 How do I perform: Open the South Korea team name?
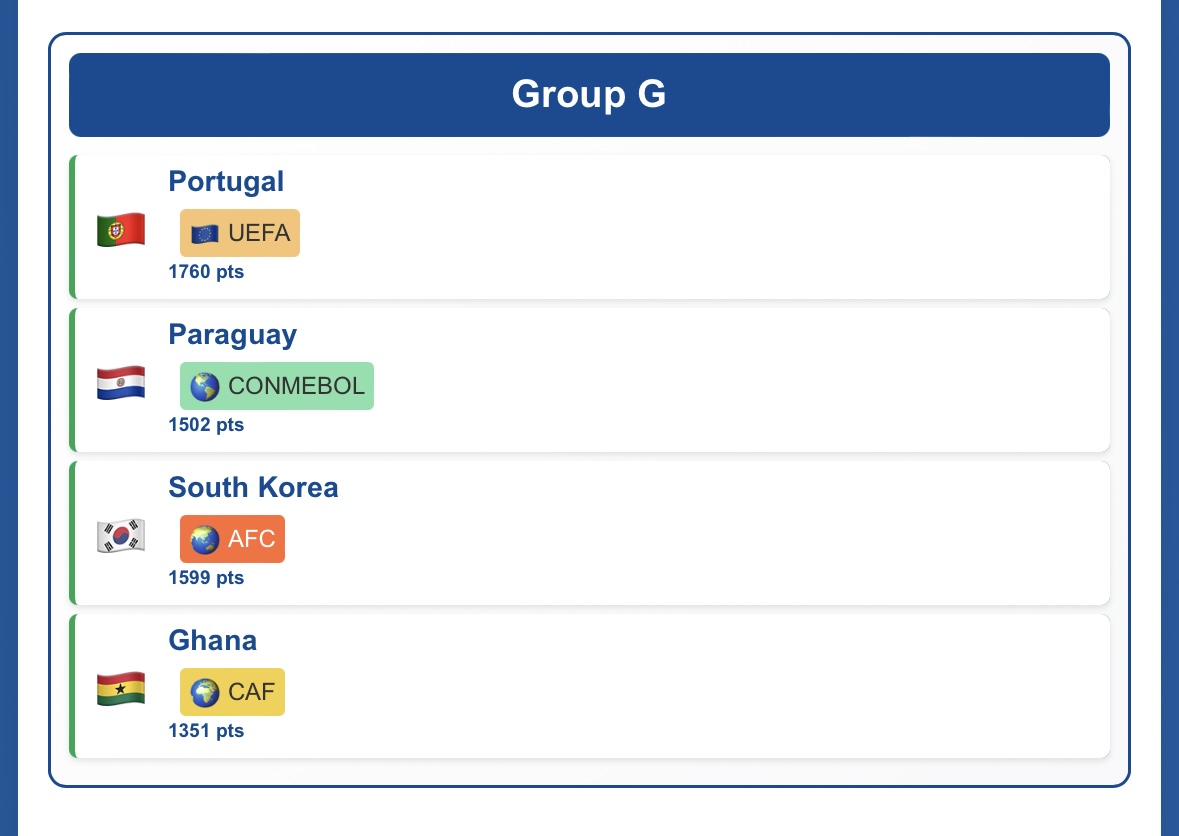click(253, 487)
